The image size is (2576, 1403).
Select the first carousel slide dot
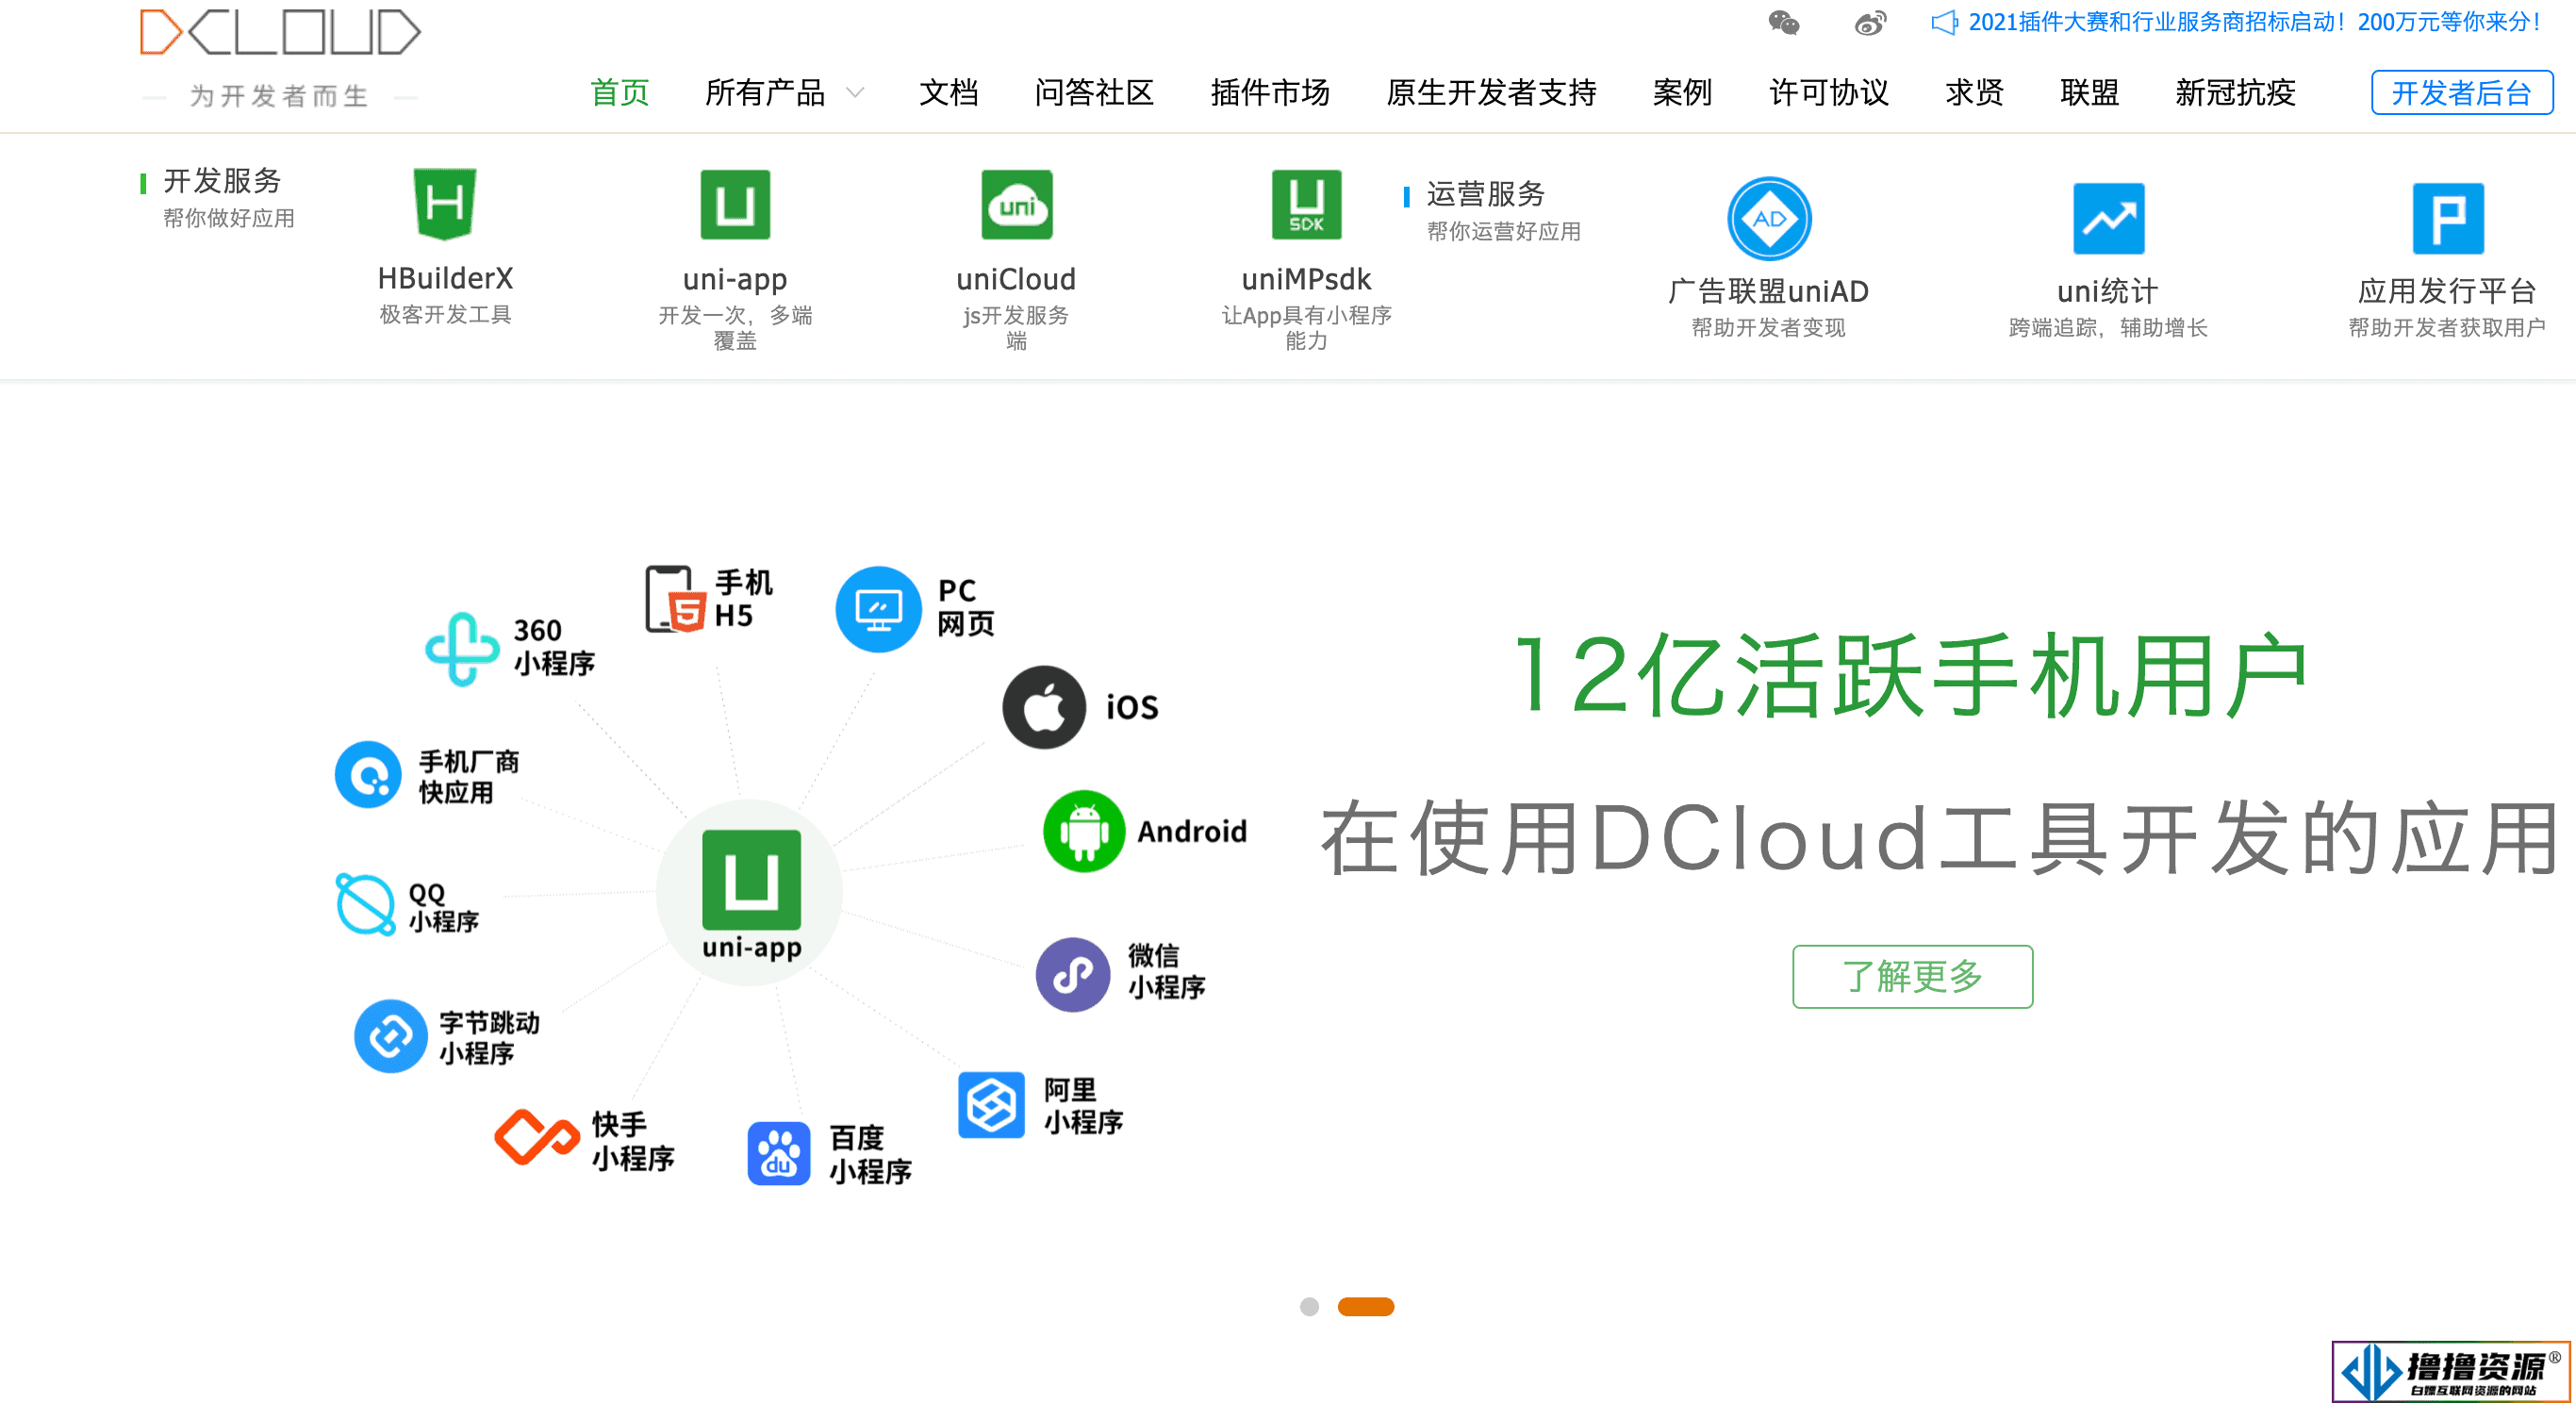[x=1309, y=1307]
